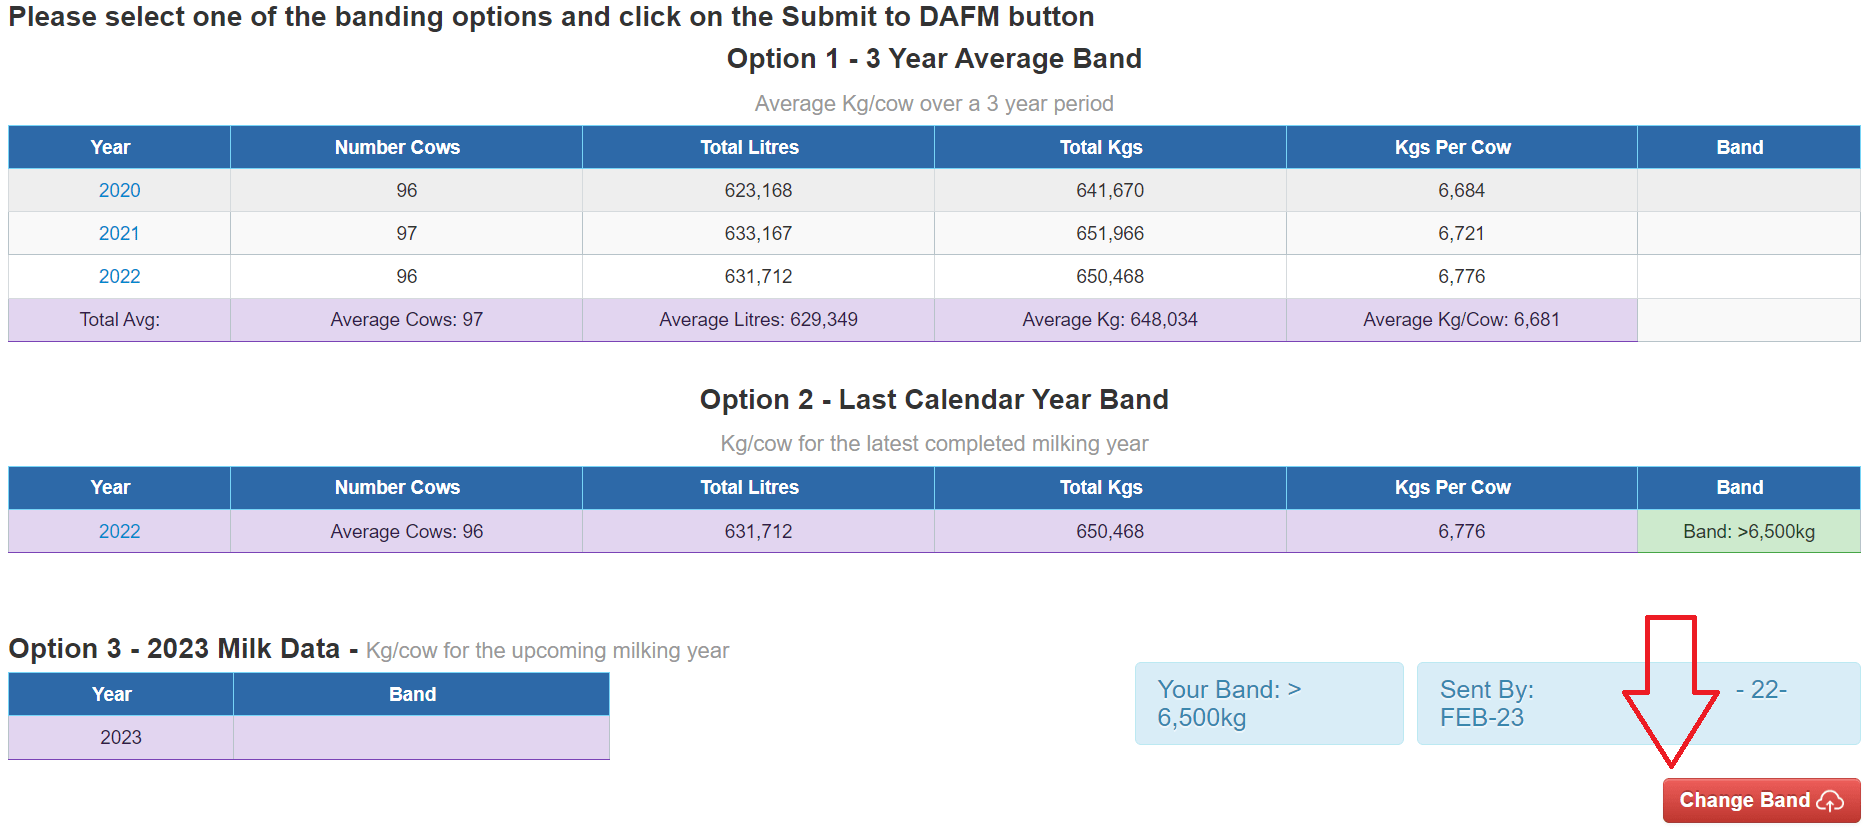Click the cloud upload icon on Change Band
Viewport: 1872px width, 828px height.
[1830, 801]
